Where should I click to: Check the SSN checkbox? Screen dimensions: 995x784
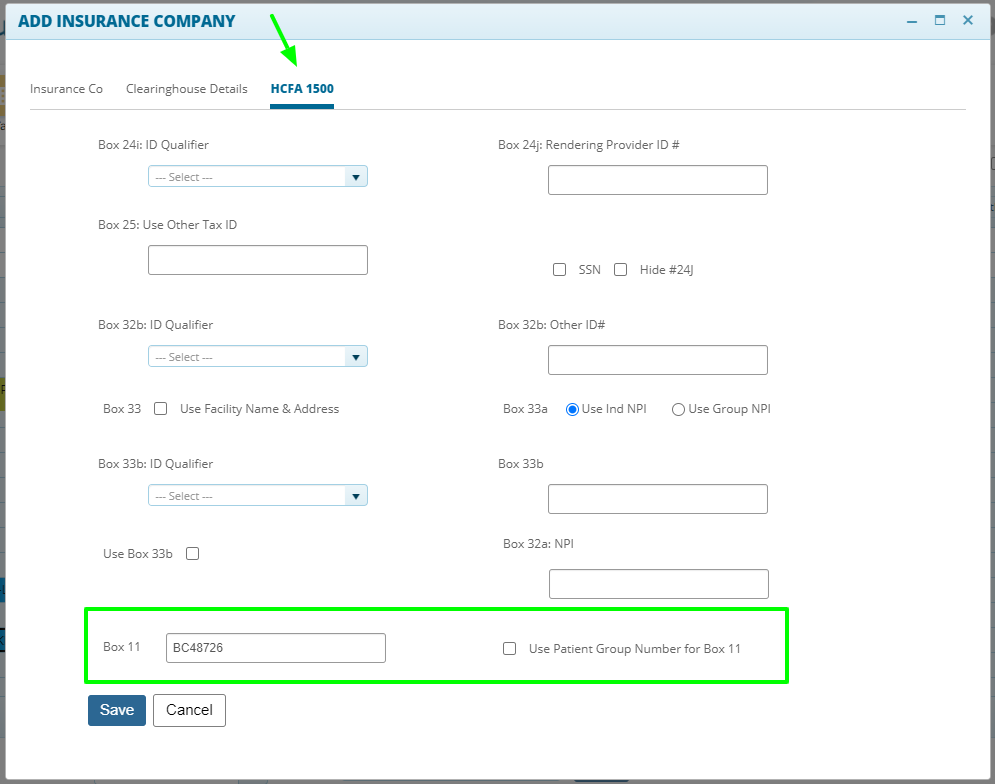click(559, 270)
